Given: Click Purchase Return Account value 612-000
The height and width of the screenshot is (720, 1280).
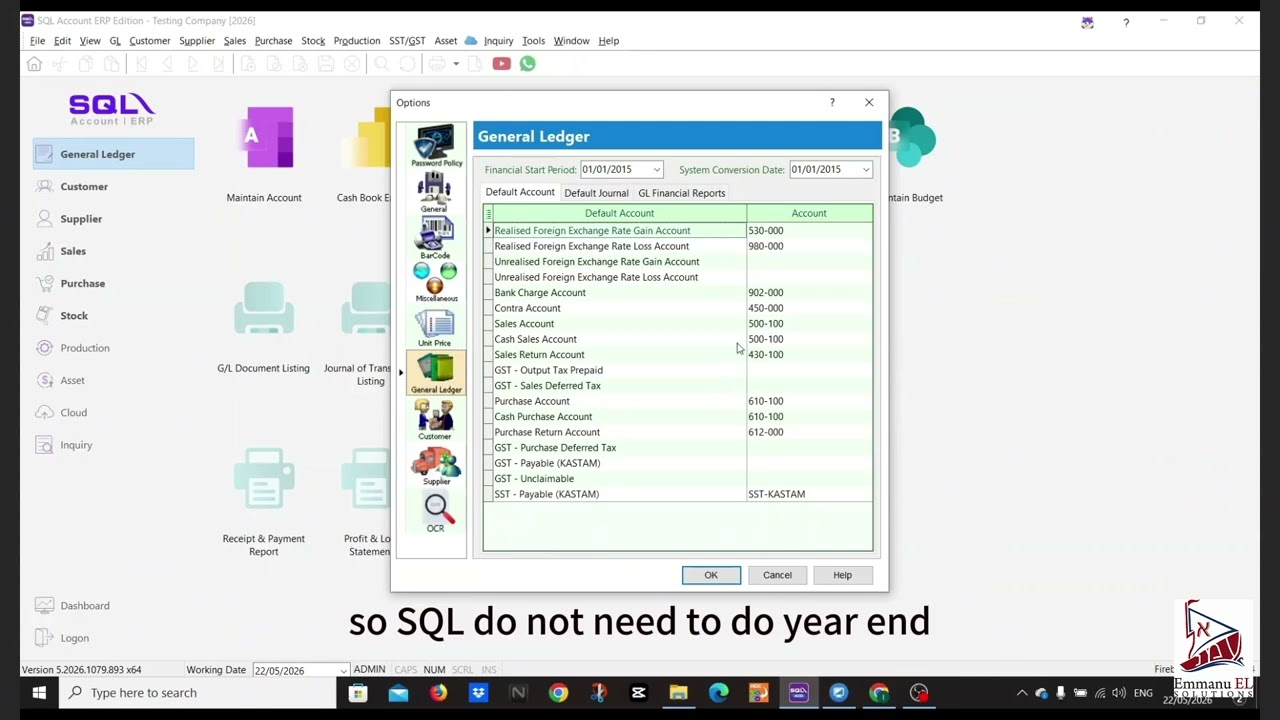Looking at the screenshot, I should pyautogui.click(x=809, y=432).
